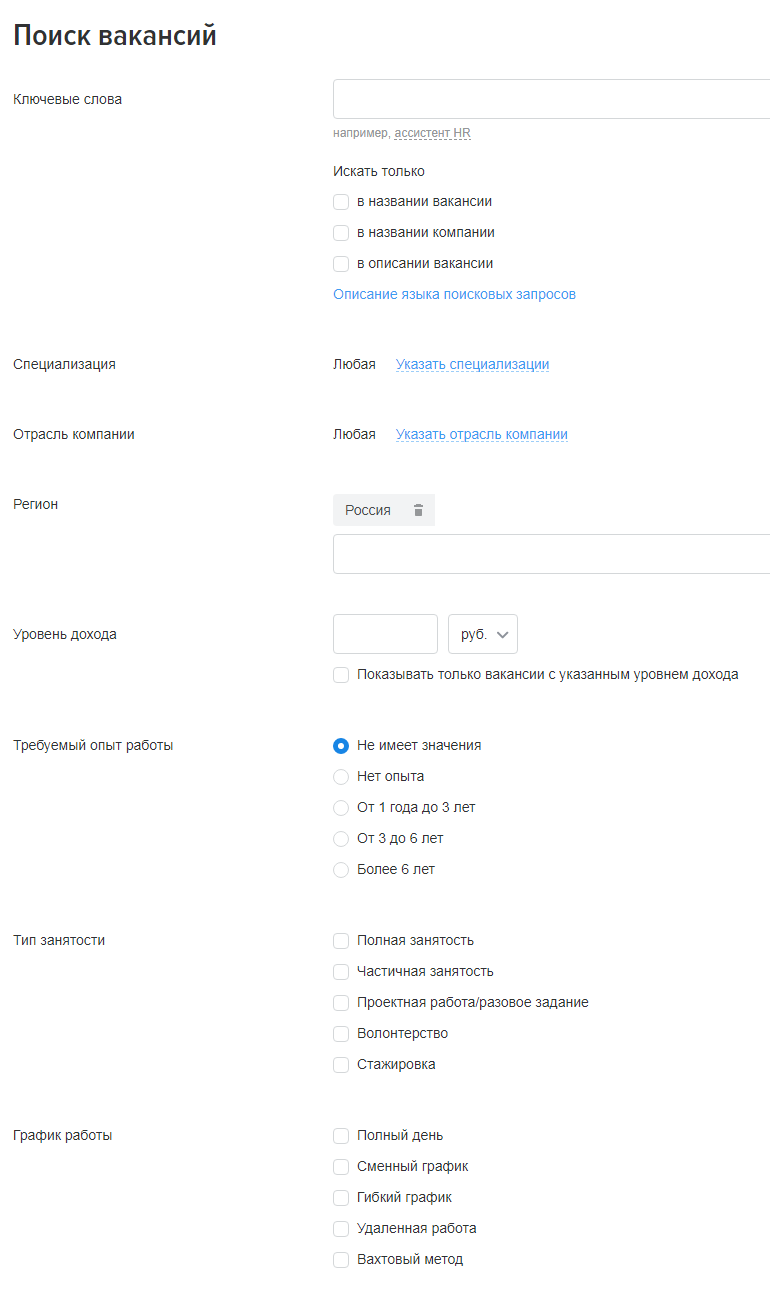The image size is (770, 1290).
Task: Open «Описание языка поисковых запросов»
Action: tap(454, 294)
